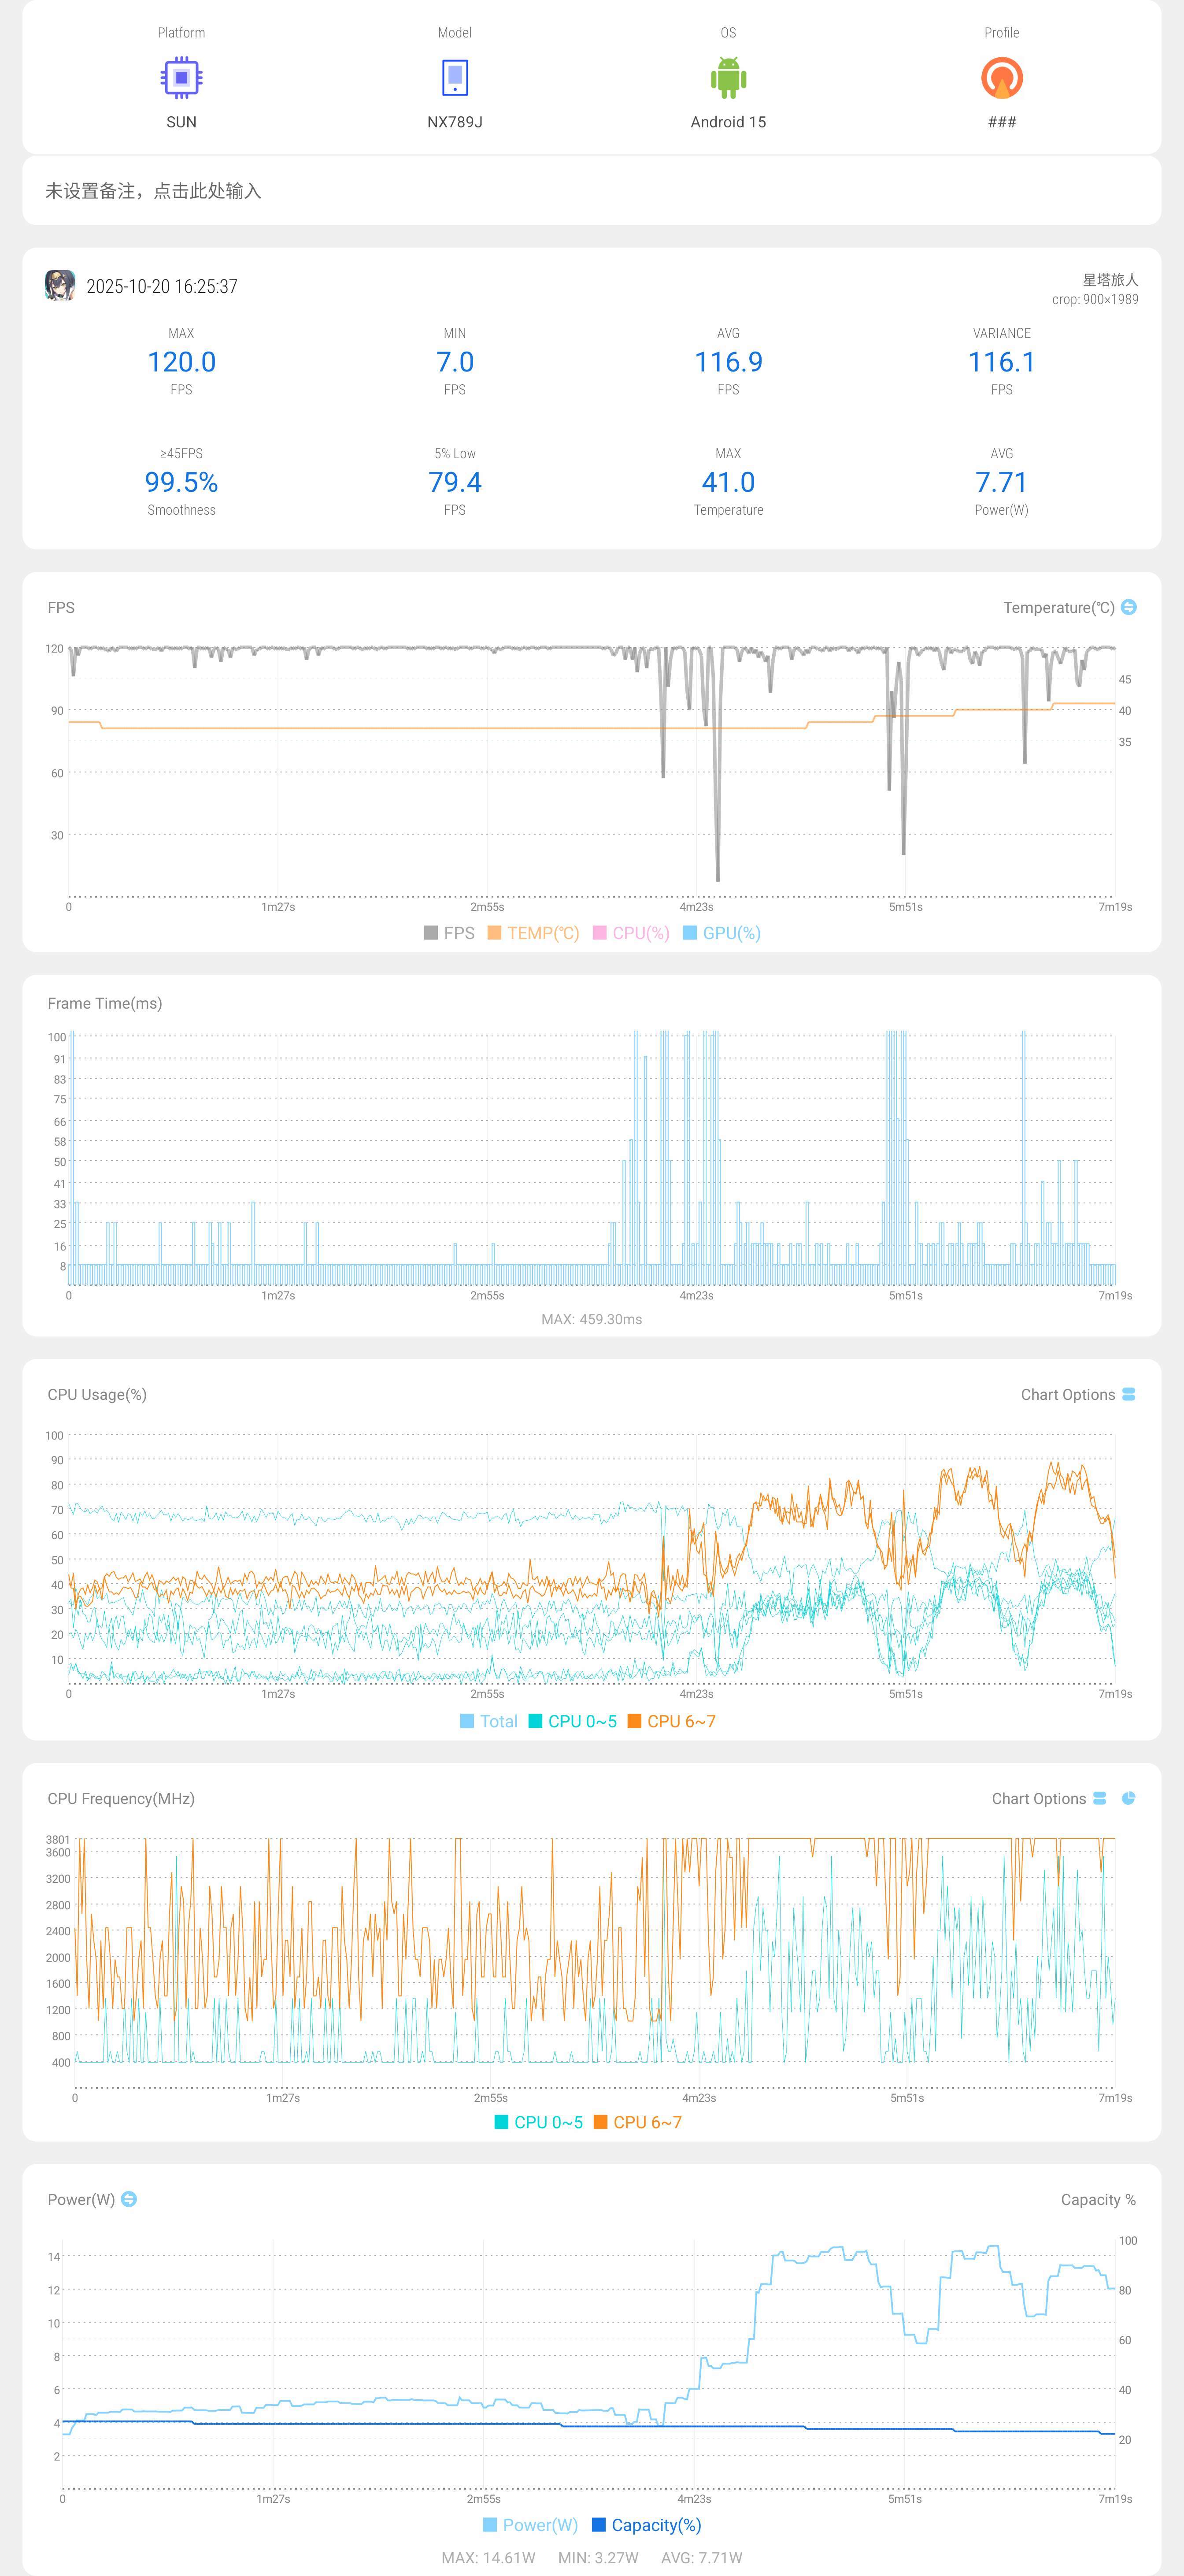Click the swap icon next to Temperature(℃)
1184x2576 pixels.
click(1129, 607)
